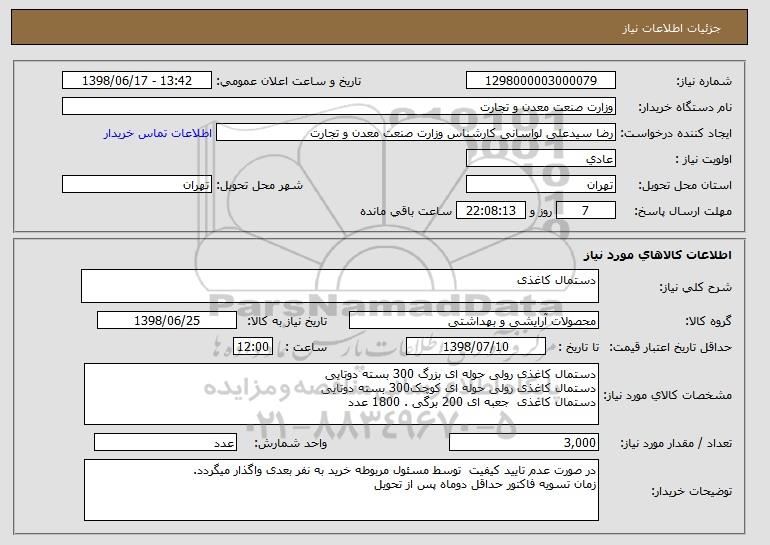Click the header title جزئیات اطلاعات نیاز

pos(671,28)
